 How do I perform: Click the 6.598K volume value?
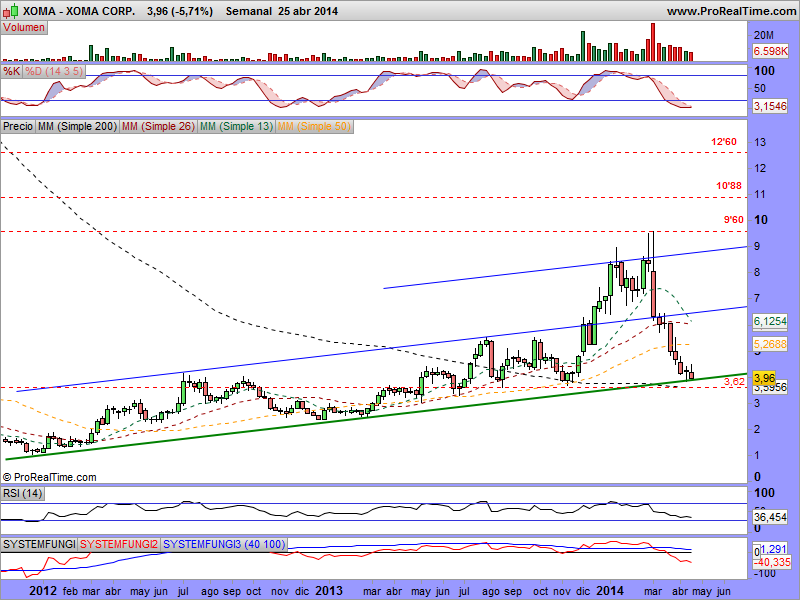point(770,51)
